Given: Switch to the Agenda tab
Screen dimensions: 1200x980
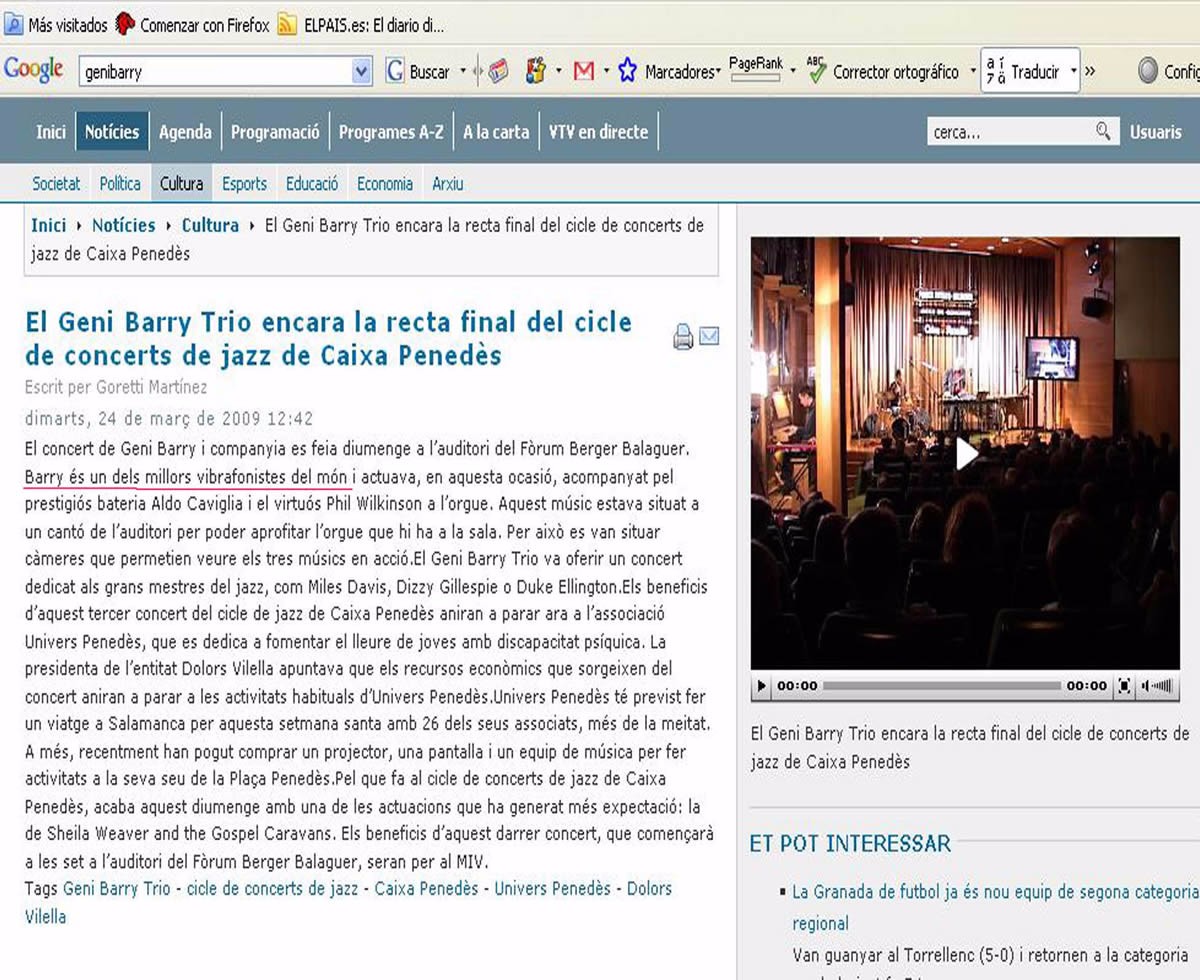Looking at the screenshot, I should point(185,132).
